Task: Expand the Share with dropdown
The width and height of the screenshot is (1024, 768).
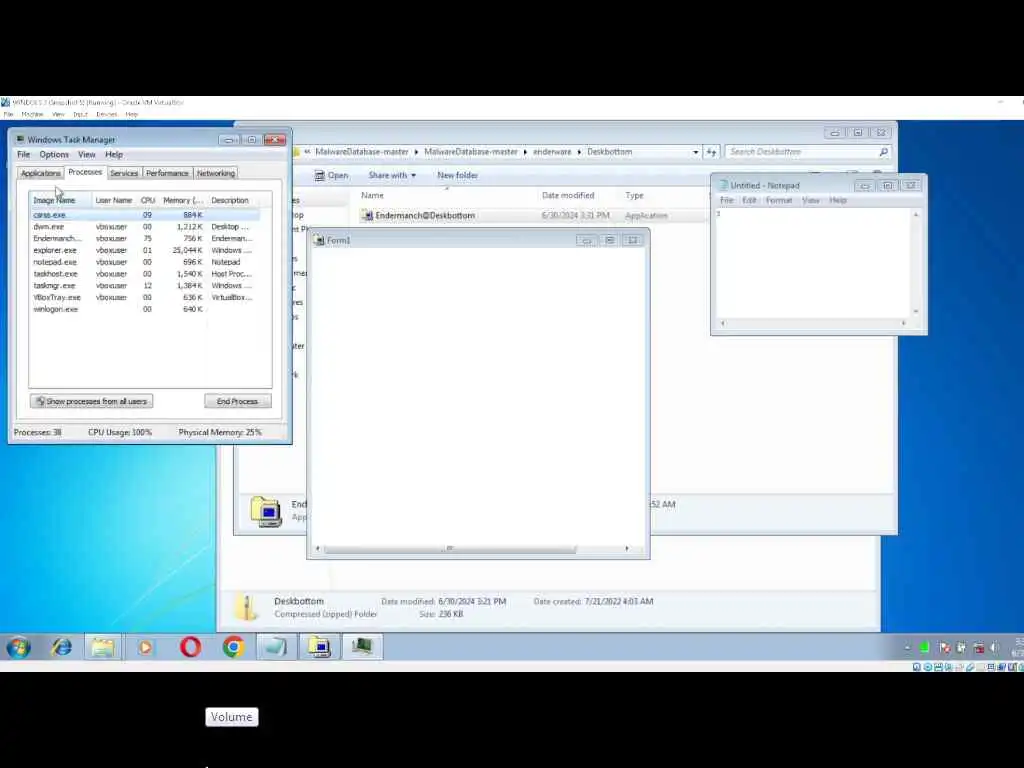Action: 392,175
